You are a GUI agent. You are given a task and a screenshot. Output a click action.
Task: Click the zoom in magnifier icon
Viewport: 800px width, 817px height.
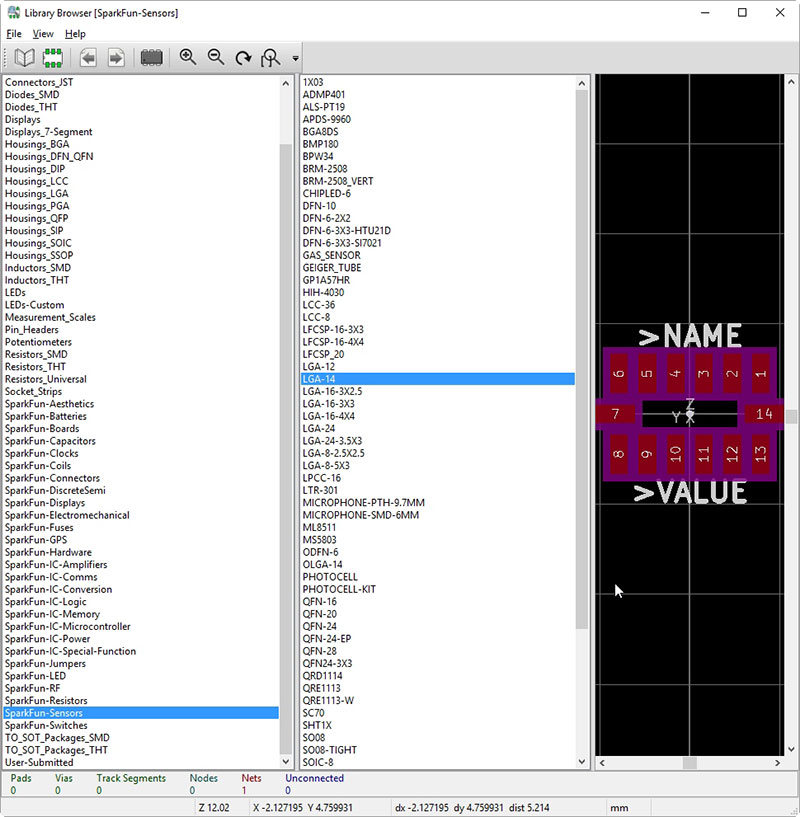(x=188, y=58)
